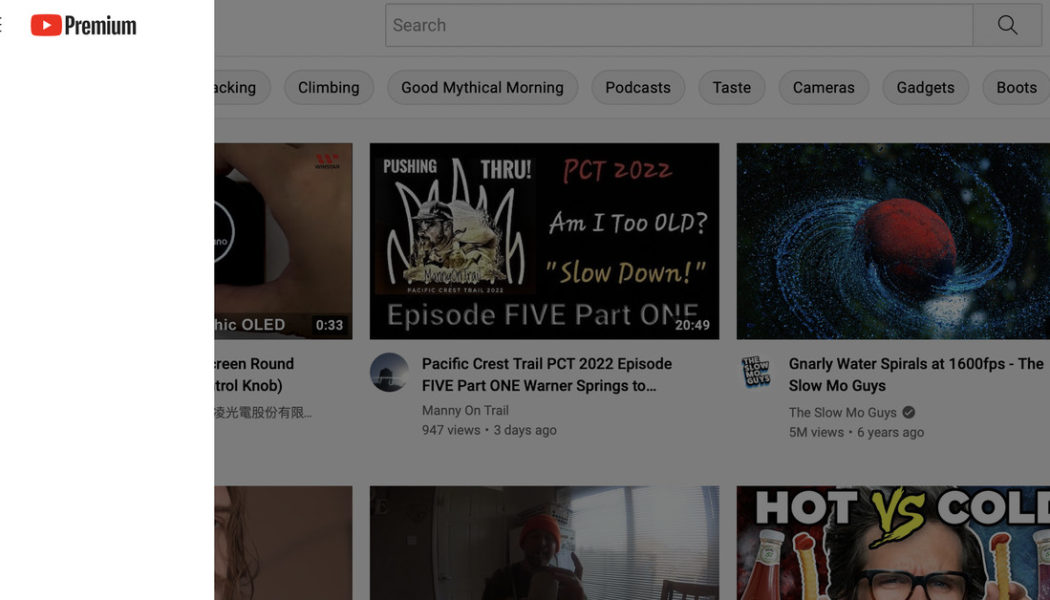Click the verified badge beside The Slow Mo Guys
This screenshot has height=600, width=1050.
point(907,412)
